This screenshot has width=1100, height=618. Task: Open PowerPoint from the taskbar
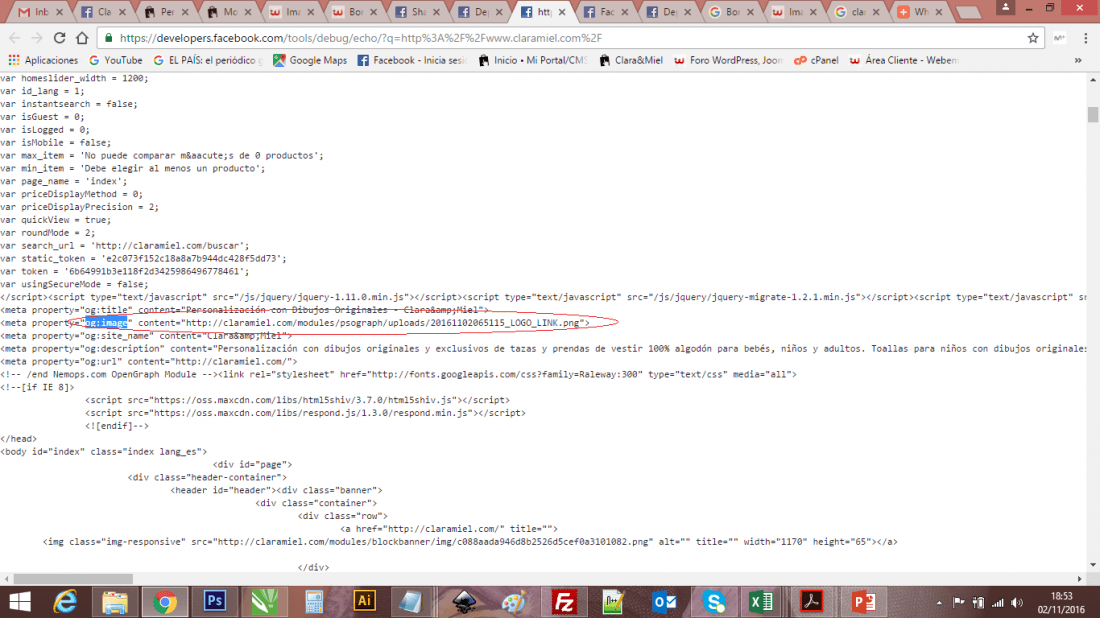click(x=864, y=602)
